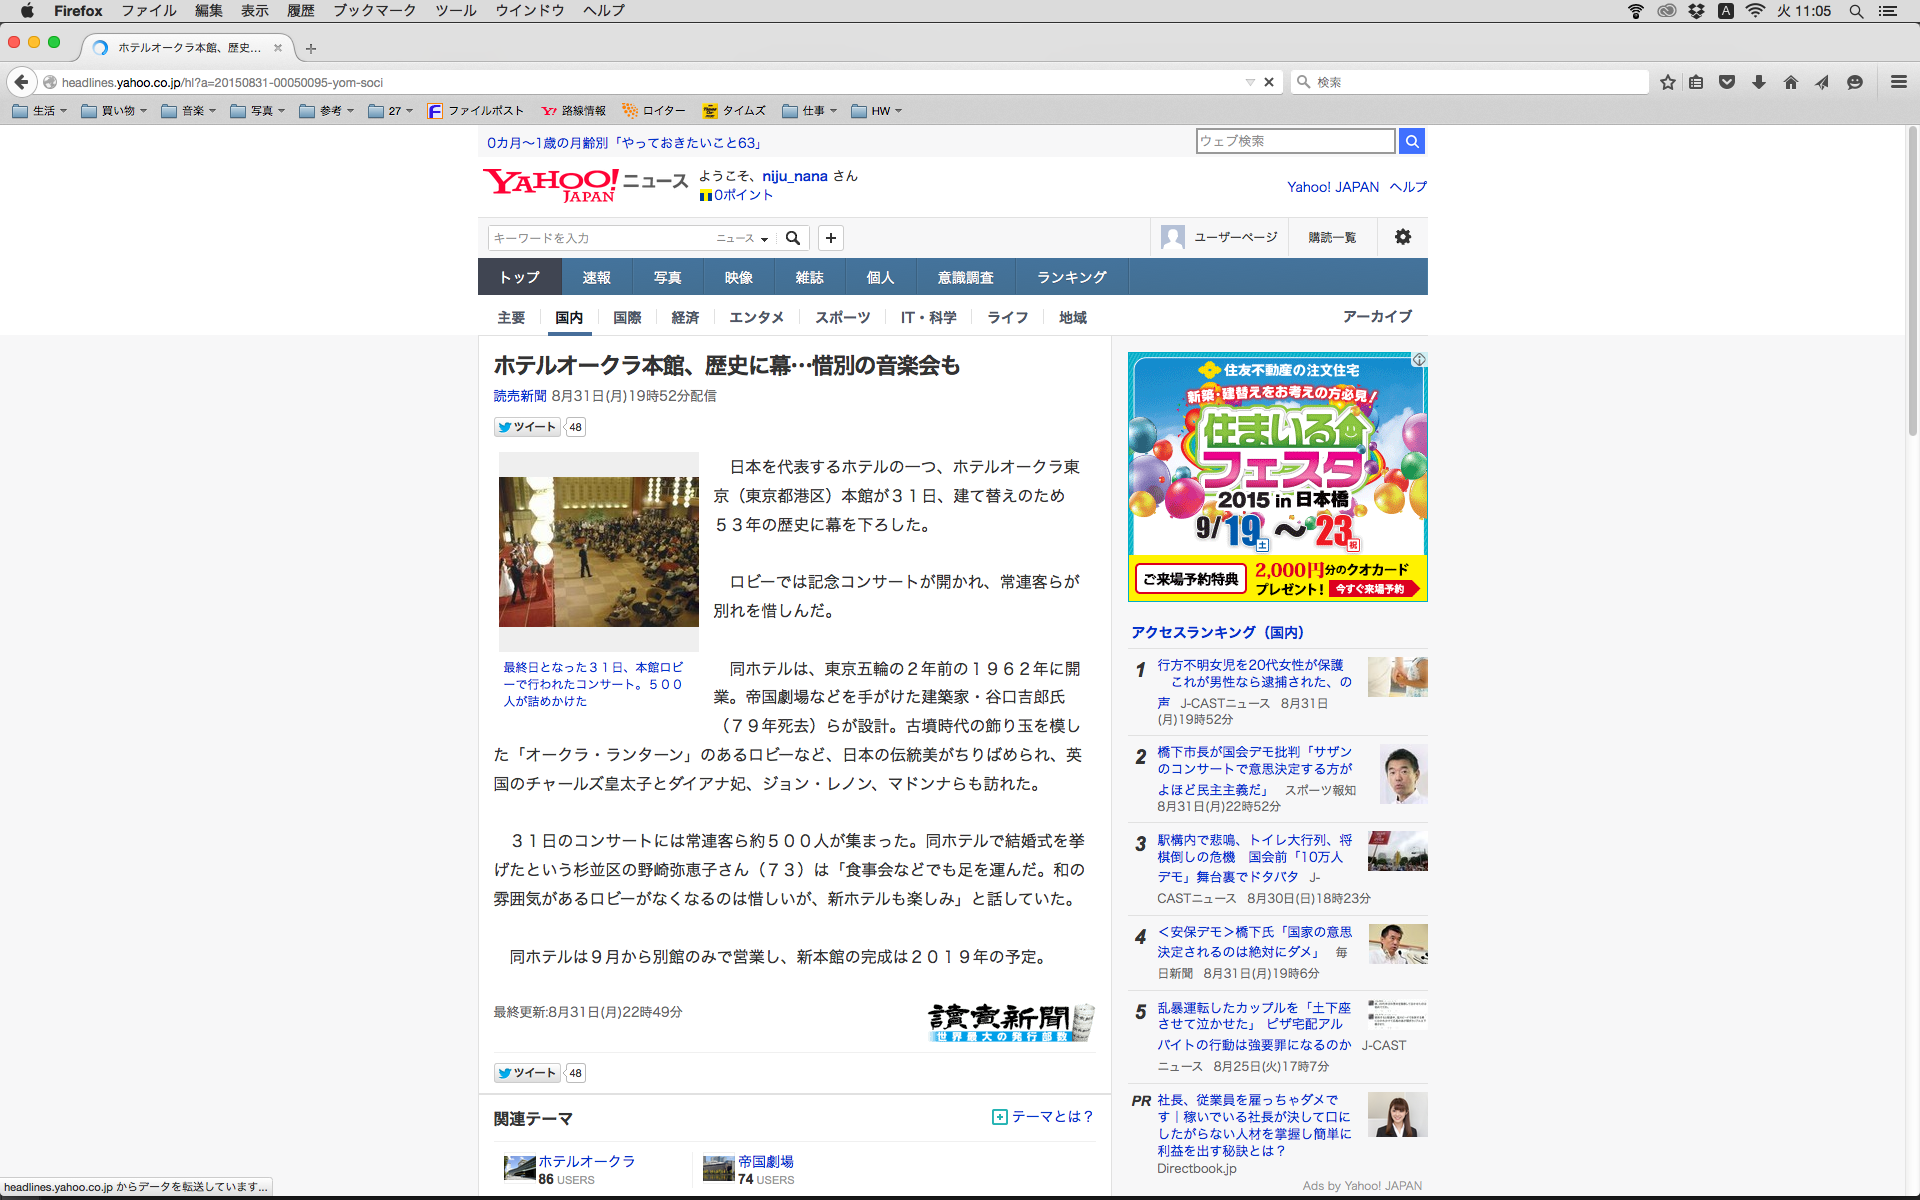Open the Firefox downloads arrow icon

1759,82
